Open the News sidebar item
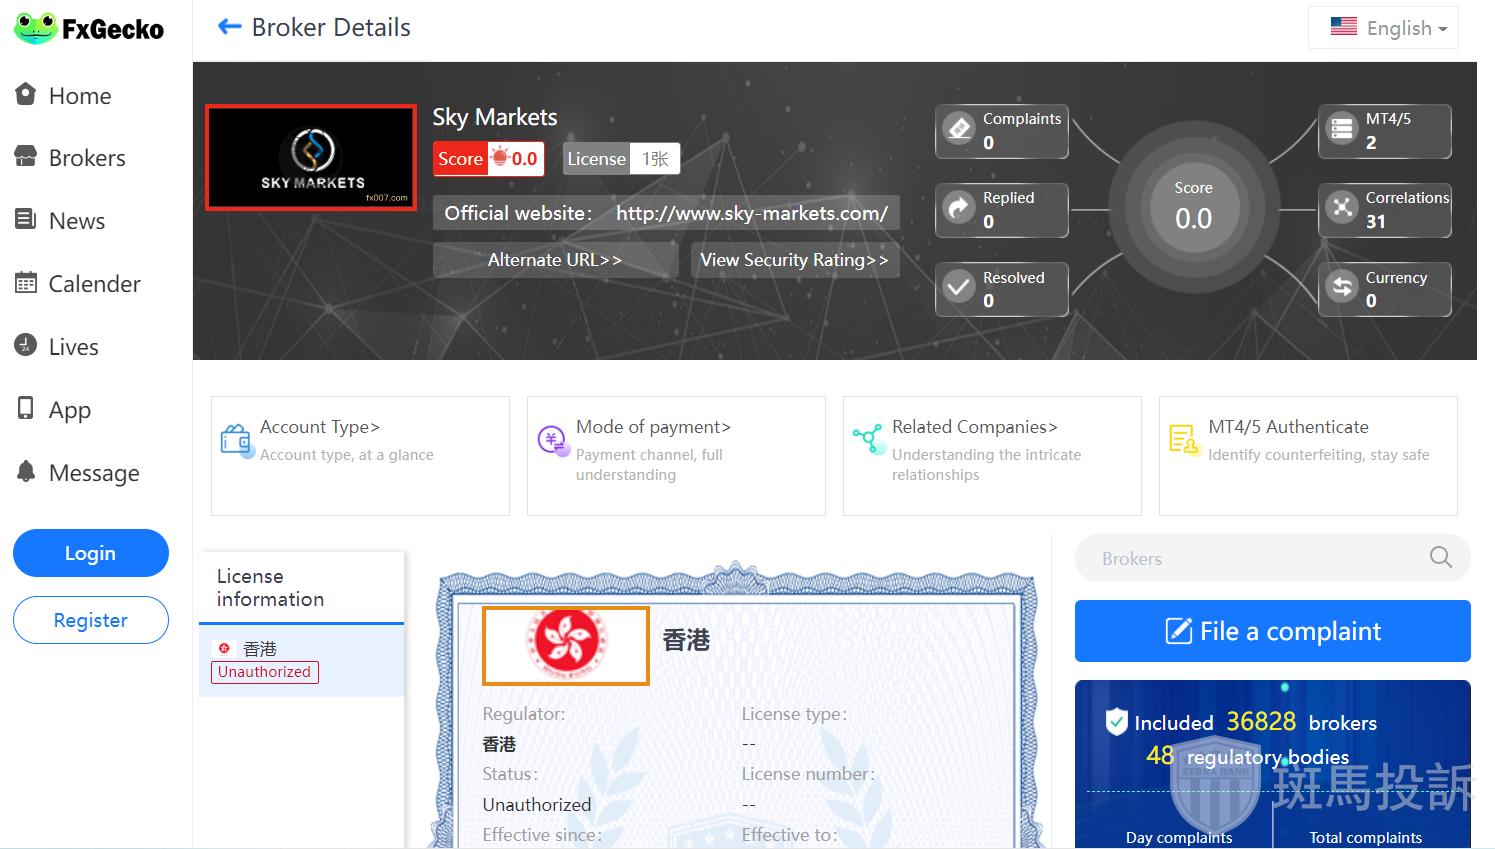The width and height of the screenshot is (1495, 849). click(76, 221)
